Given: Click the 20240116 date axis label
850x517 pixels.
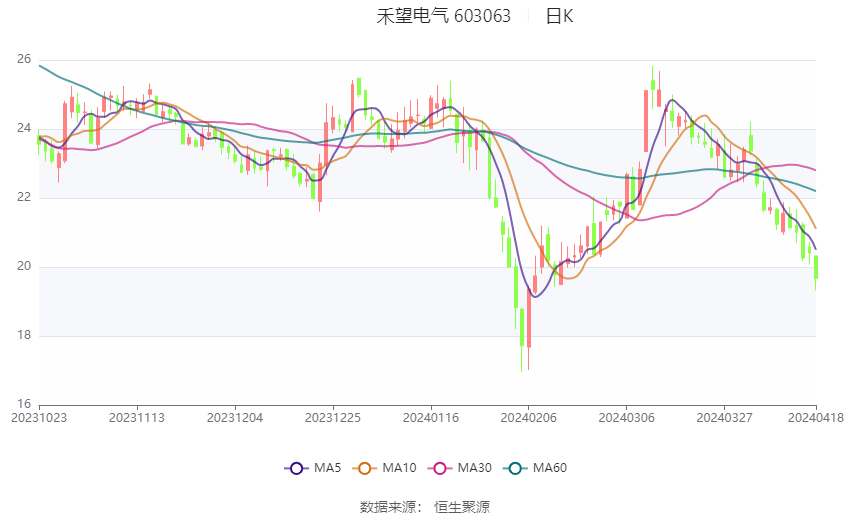Looking at the screenshot, I should click(430, 418).
